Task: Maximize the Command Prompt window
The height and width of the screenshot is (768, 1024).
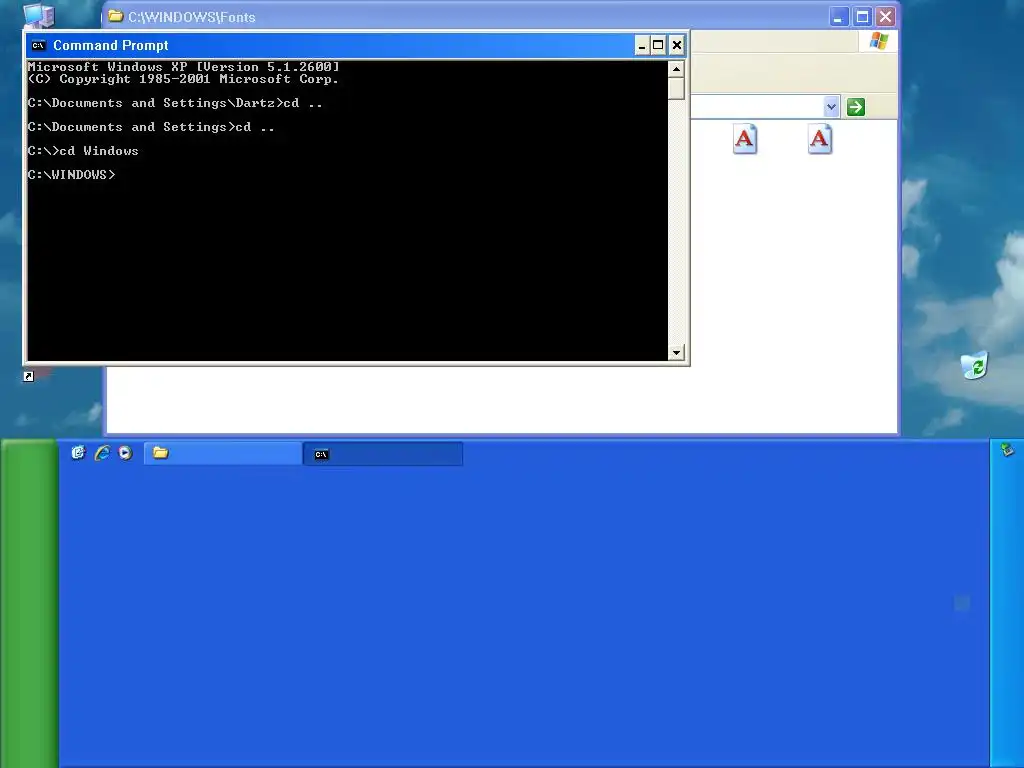Action: (658, 45)
